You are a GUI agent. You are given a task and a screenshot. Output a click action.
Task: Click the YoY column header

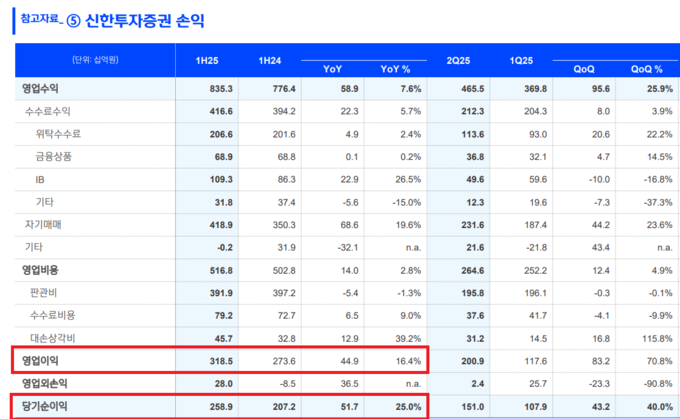(333, 69)
